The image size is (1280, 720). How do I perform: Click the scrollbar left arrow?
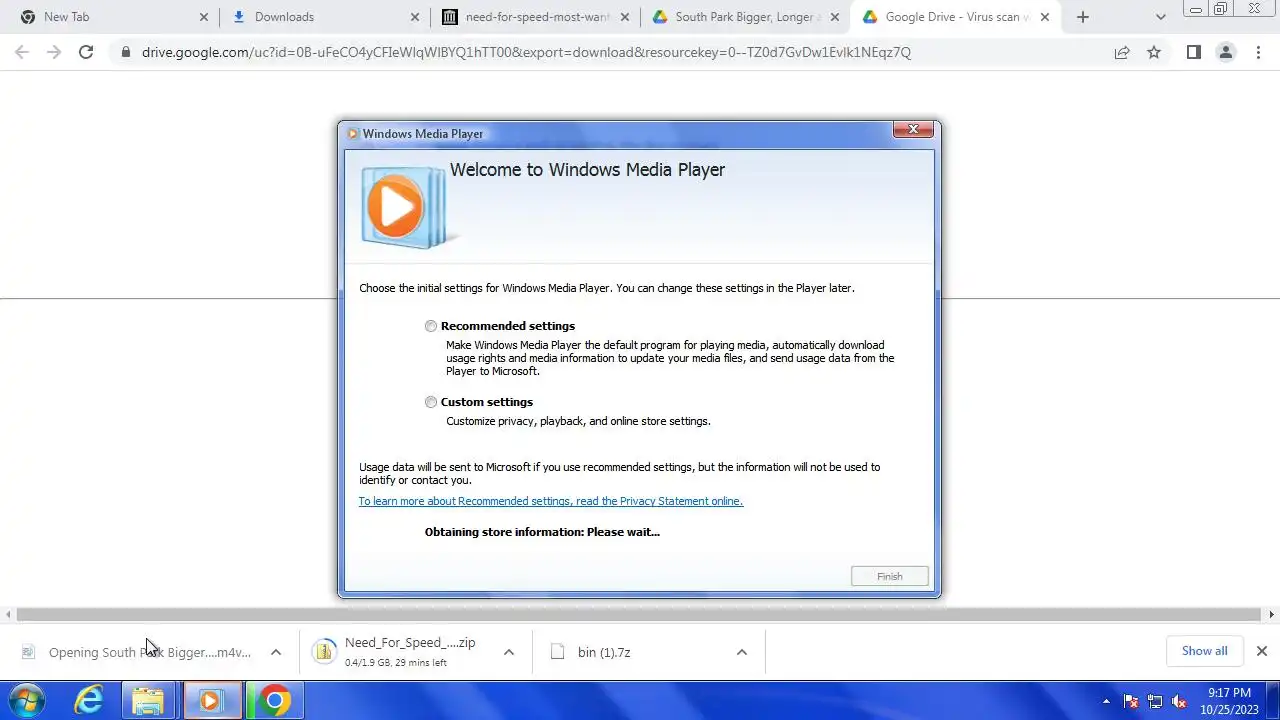coord(8,615)
